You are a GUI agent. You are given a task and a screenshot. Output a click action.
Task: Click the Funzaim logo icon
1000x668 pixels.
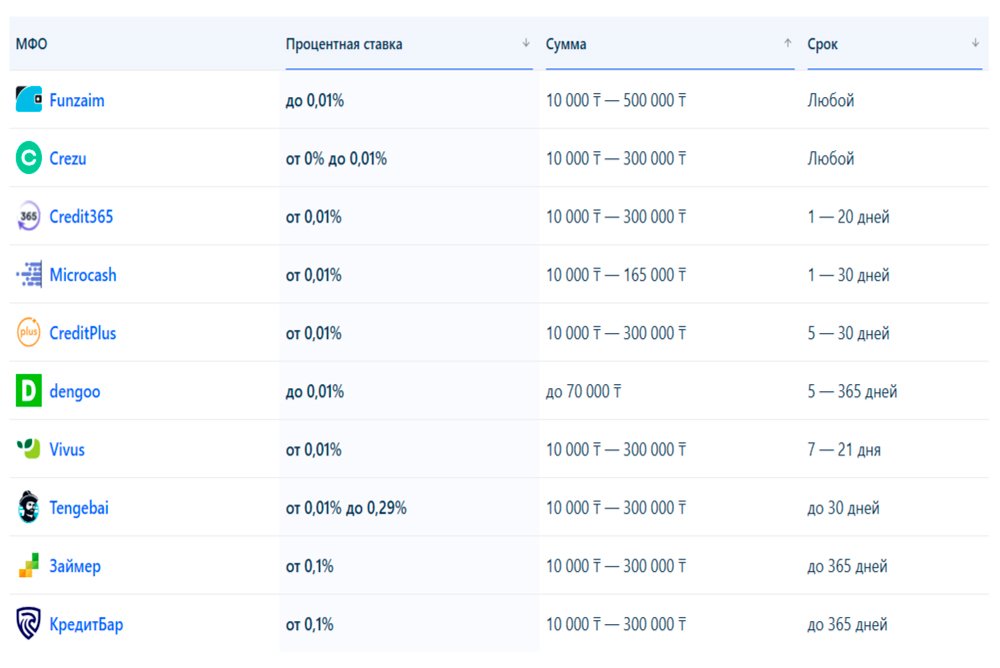[29, 100]
